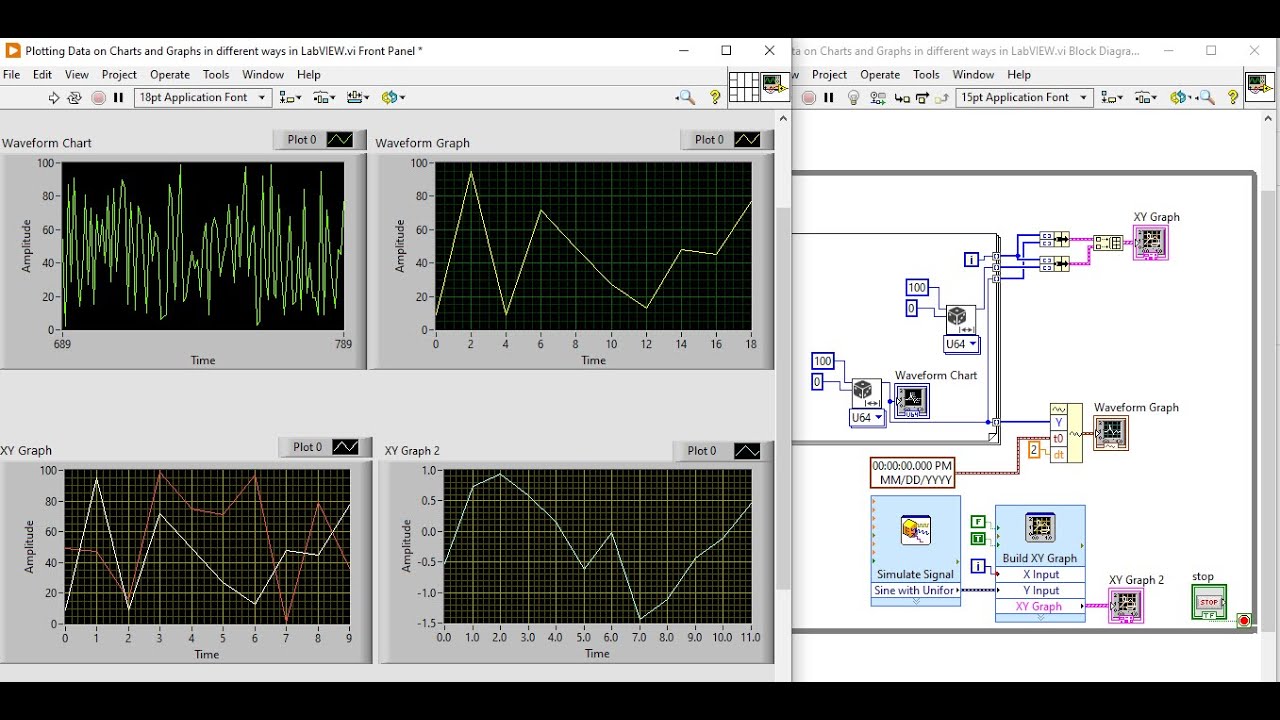
Task: Abort execution in Block Diagram toolbar
Action: [809, 97]
